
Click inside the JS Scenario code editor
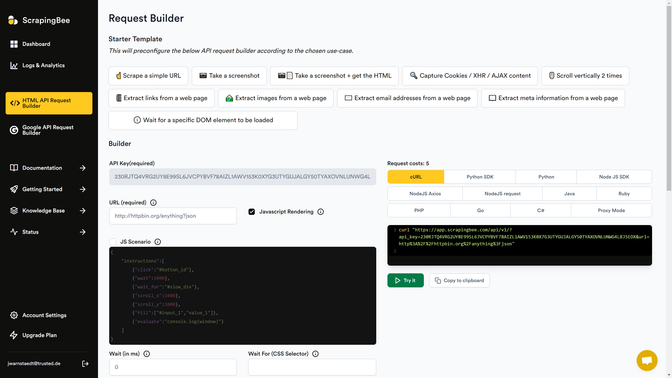click(x=243, y=296)
